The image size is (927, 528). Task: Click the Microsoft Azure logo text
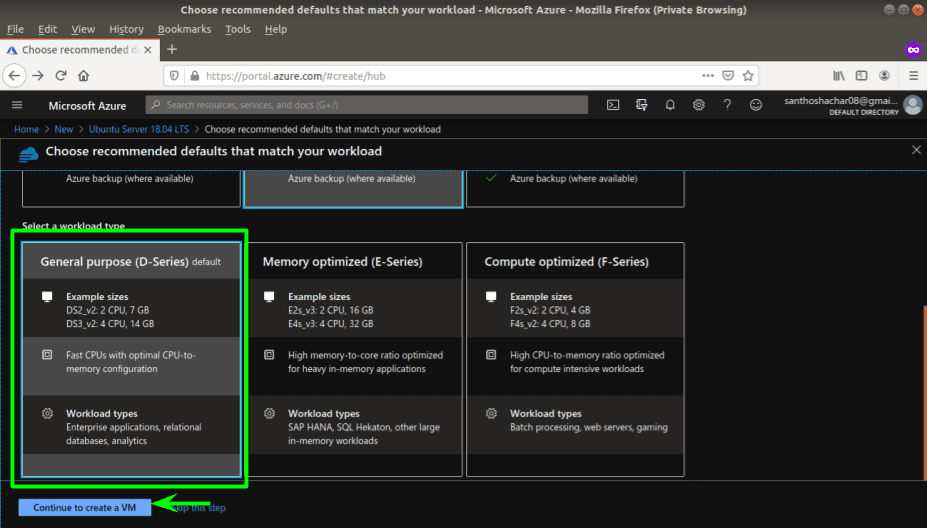(87, 106)
